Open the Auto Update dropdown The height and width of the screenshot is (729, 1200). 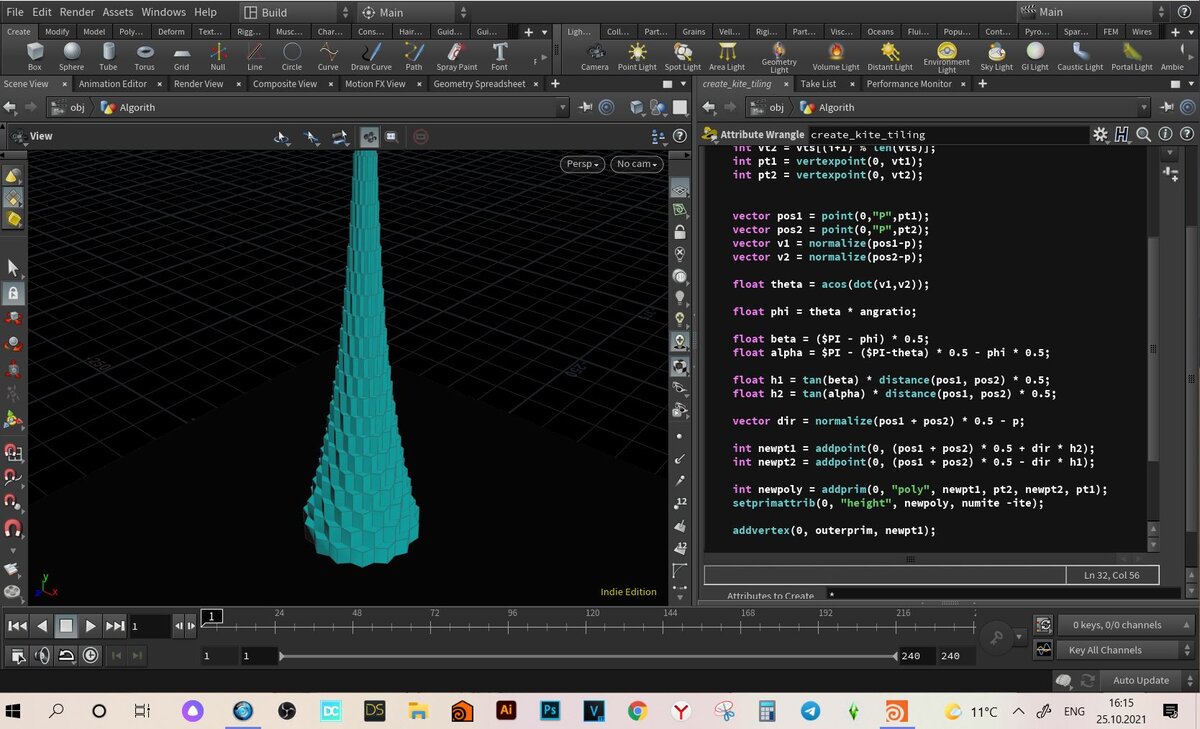(x=1139, y=680)
